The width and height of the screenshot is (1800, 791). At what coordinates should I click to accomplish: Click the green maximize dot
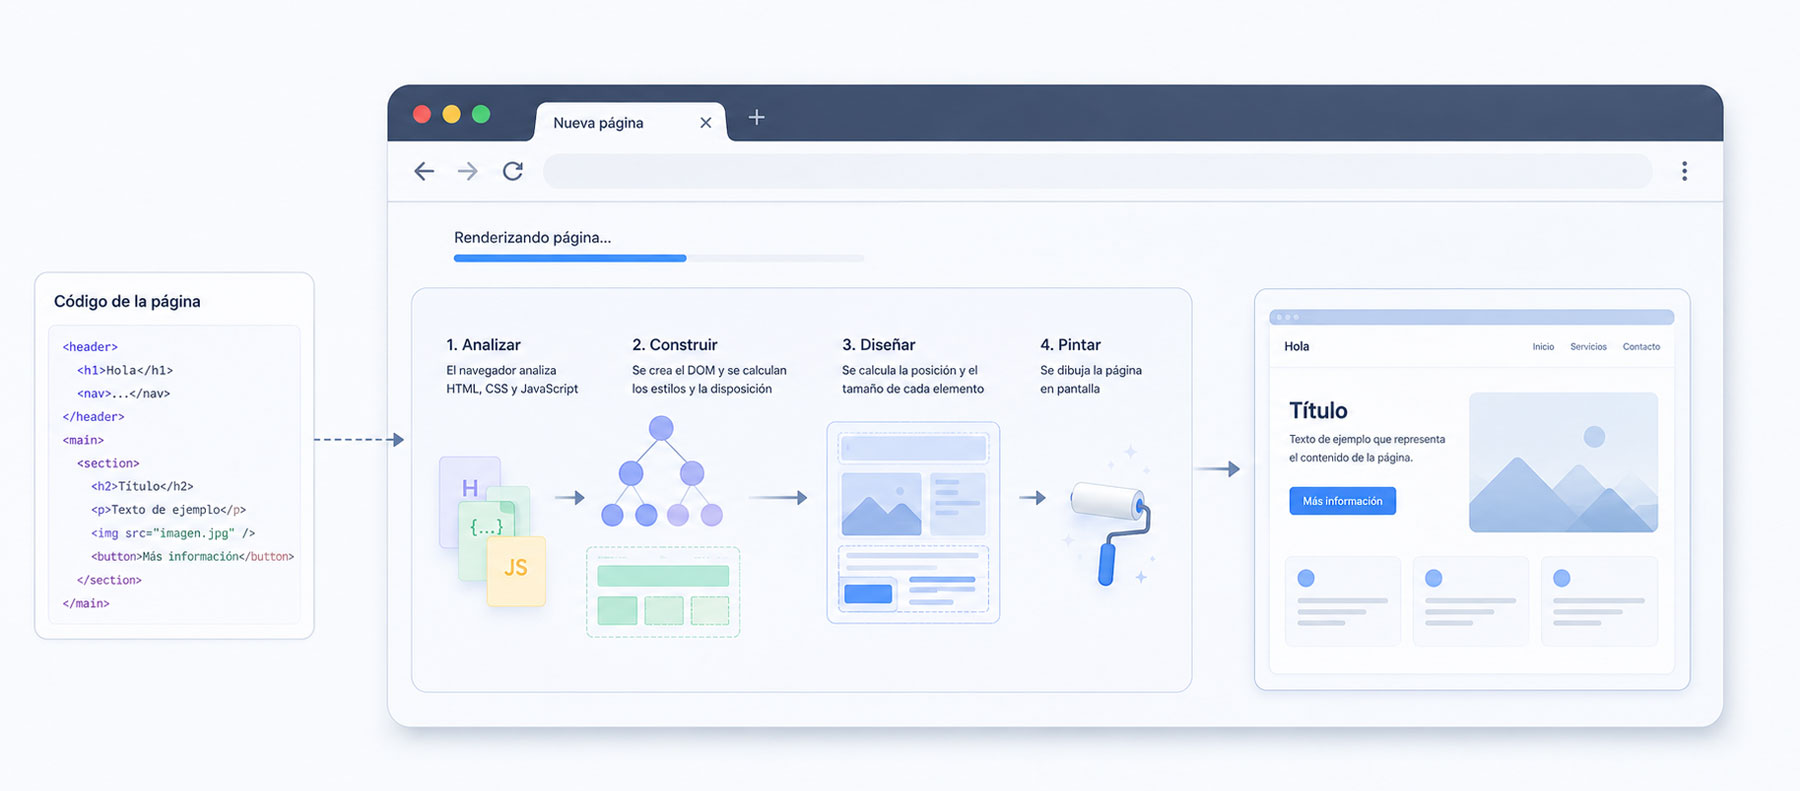(481, 114)
